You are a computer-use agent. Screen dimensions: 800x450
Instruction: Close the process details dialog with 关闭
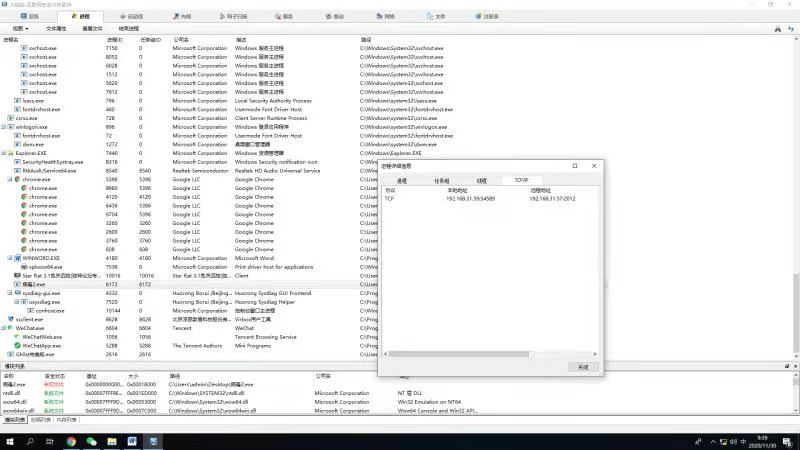pyautogui.click(x=583, y=367)
